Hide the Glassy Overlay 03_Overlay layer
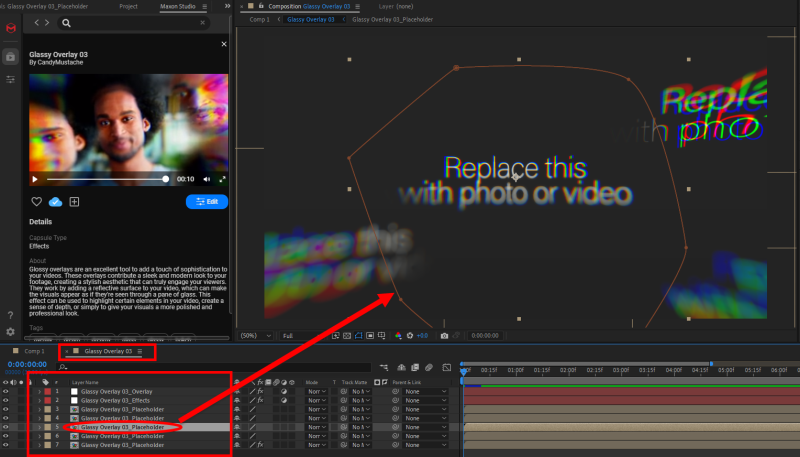The height and width of the screenshot is (457, 800). coord(6,391)
